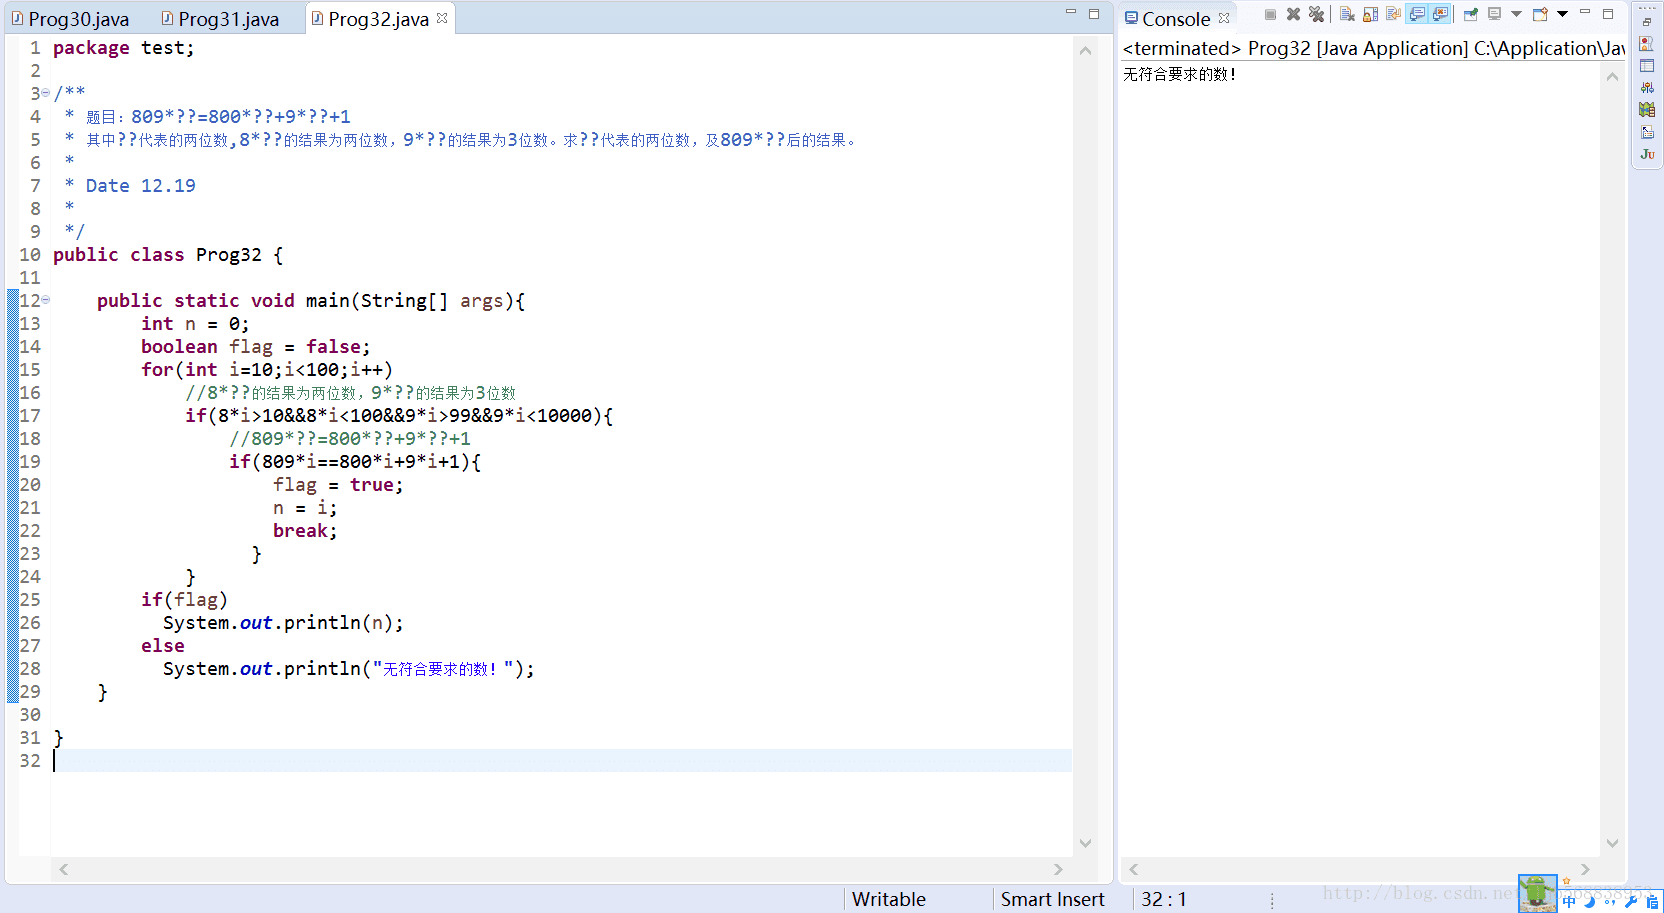Open the green map fast view icon in the right trim
Viewport: 1664px width, 913px height.
point(1646,109)
